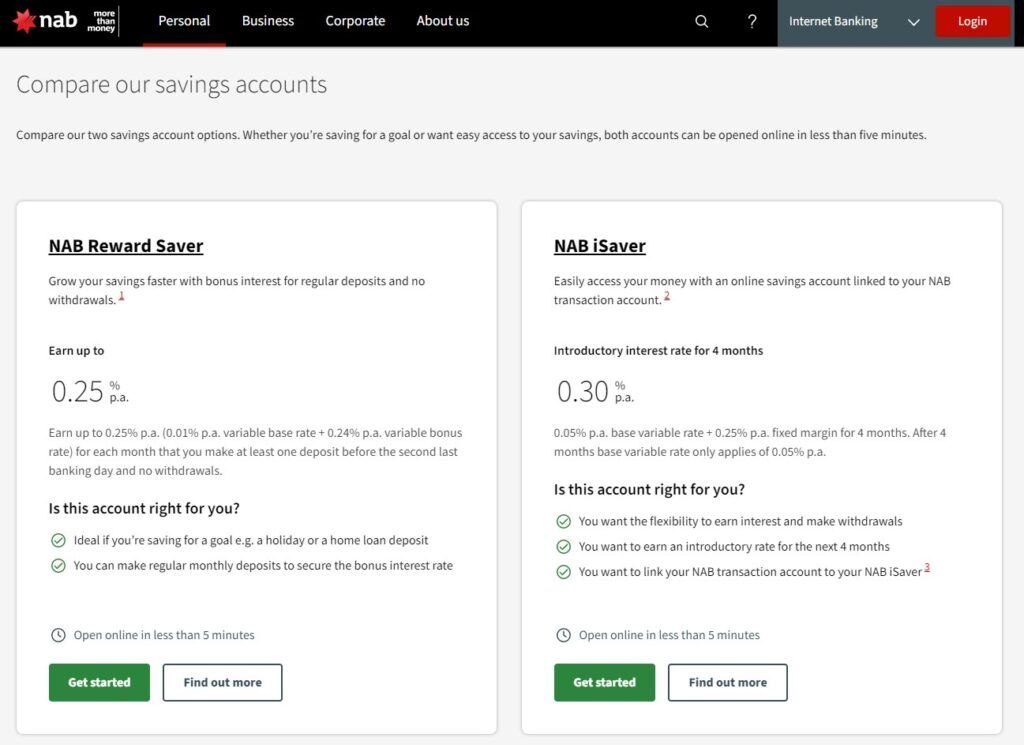Click footnote 3 after link transaction account text
This screenshot has height=745, width=1024.
927,568
